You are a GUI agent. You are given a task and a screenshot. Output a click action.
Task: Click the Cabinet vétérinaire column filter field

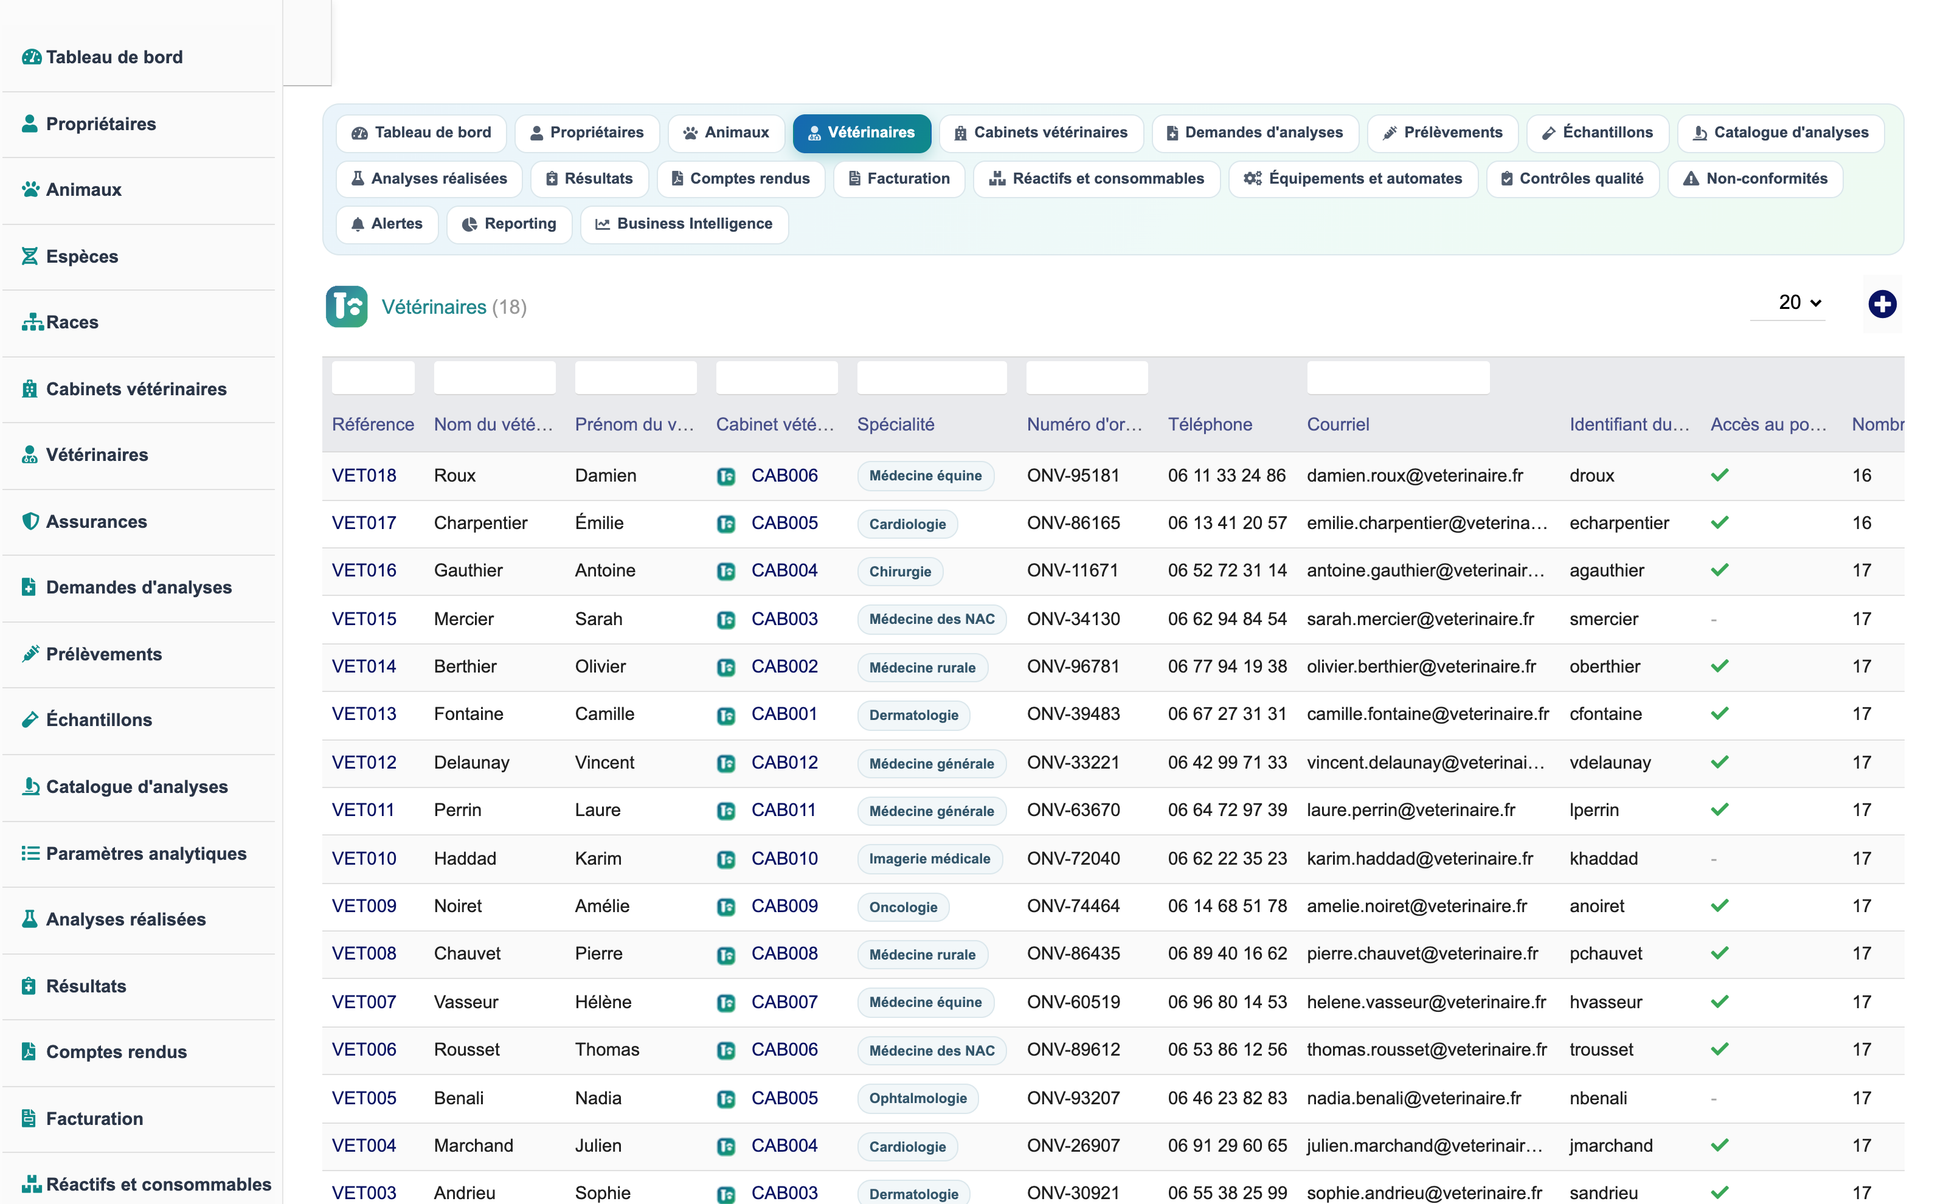[777, 378]
